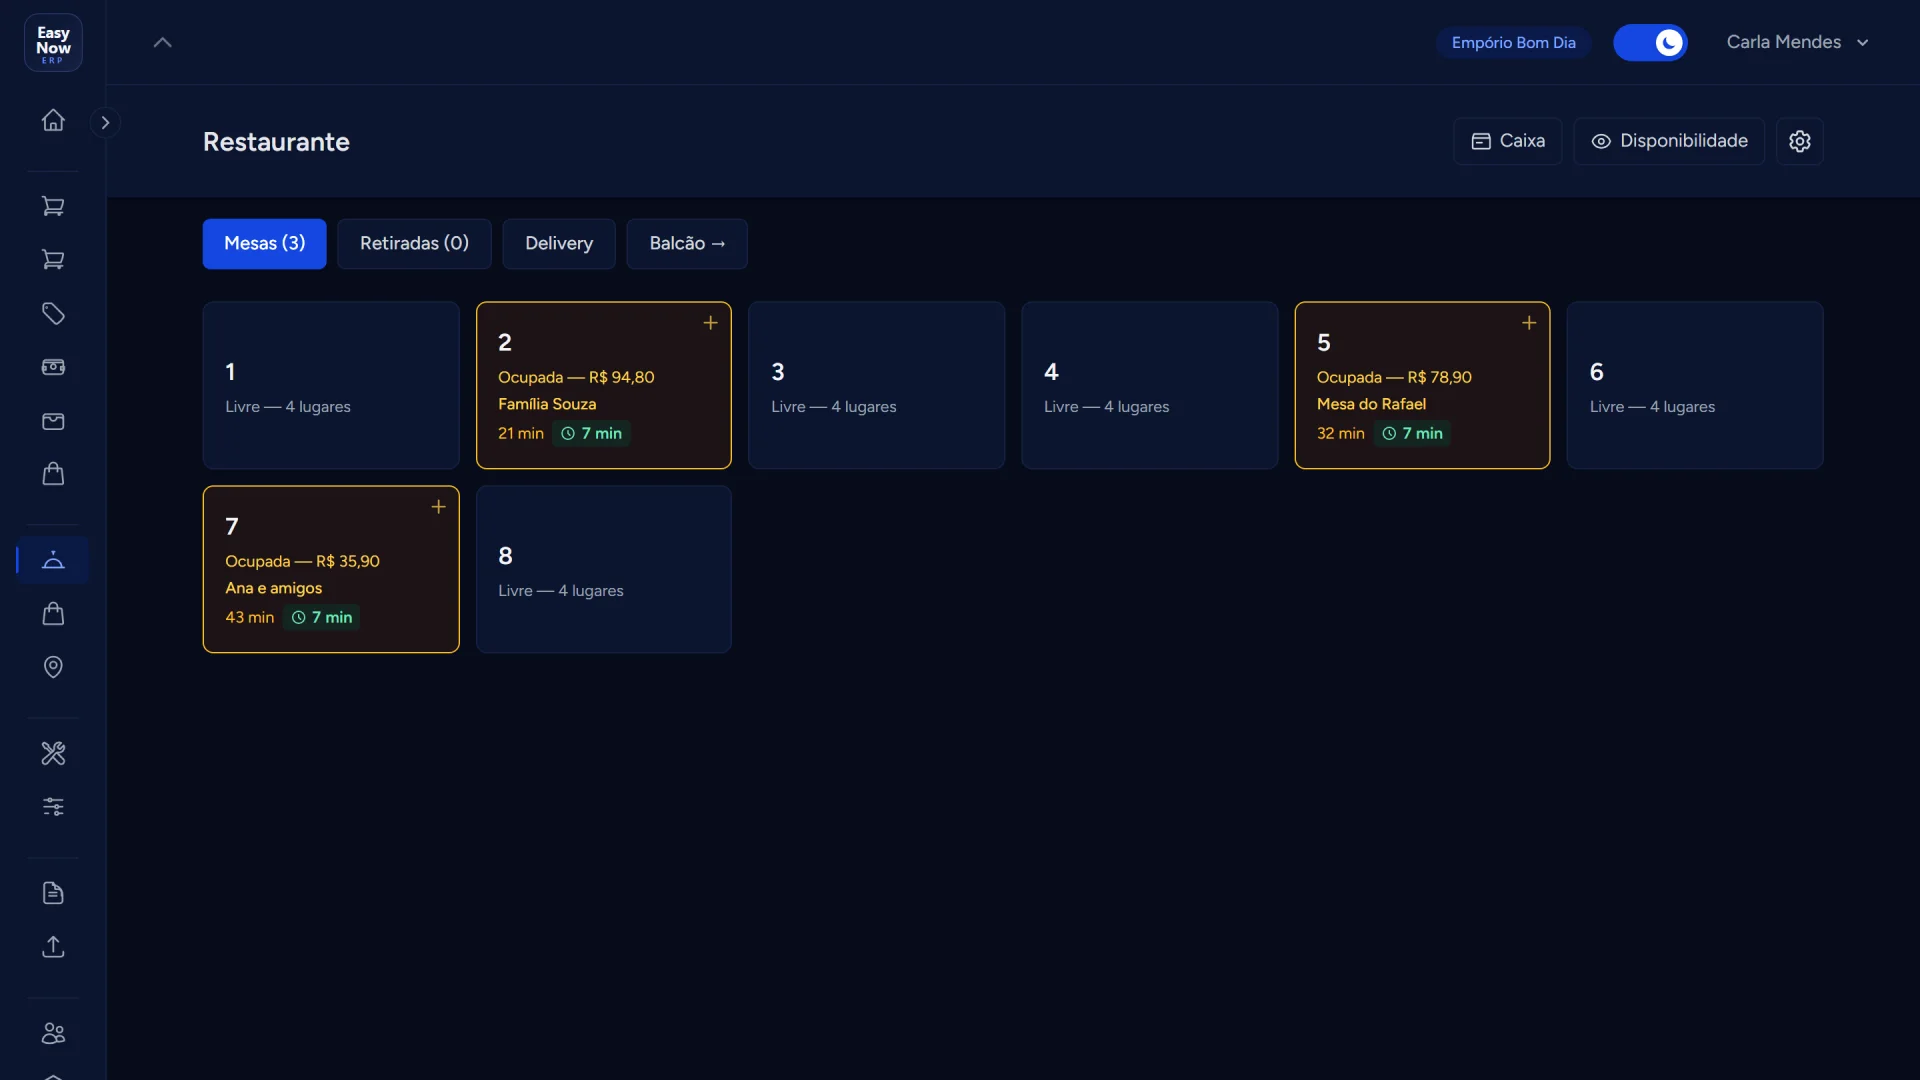1920x1080 pixels.
Task: Add item to table 7 with plus icon
Action: (438, 507)
